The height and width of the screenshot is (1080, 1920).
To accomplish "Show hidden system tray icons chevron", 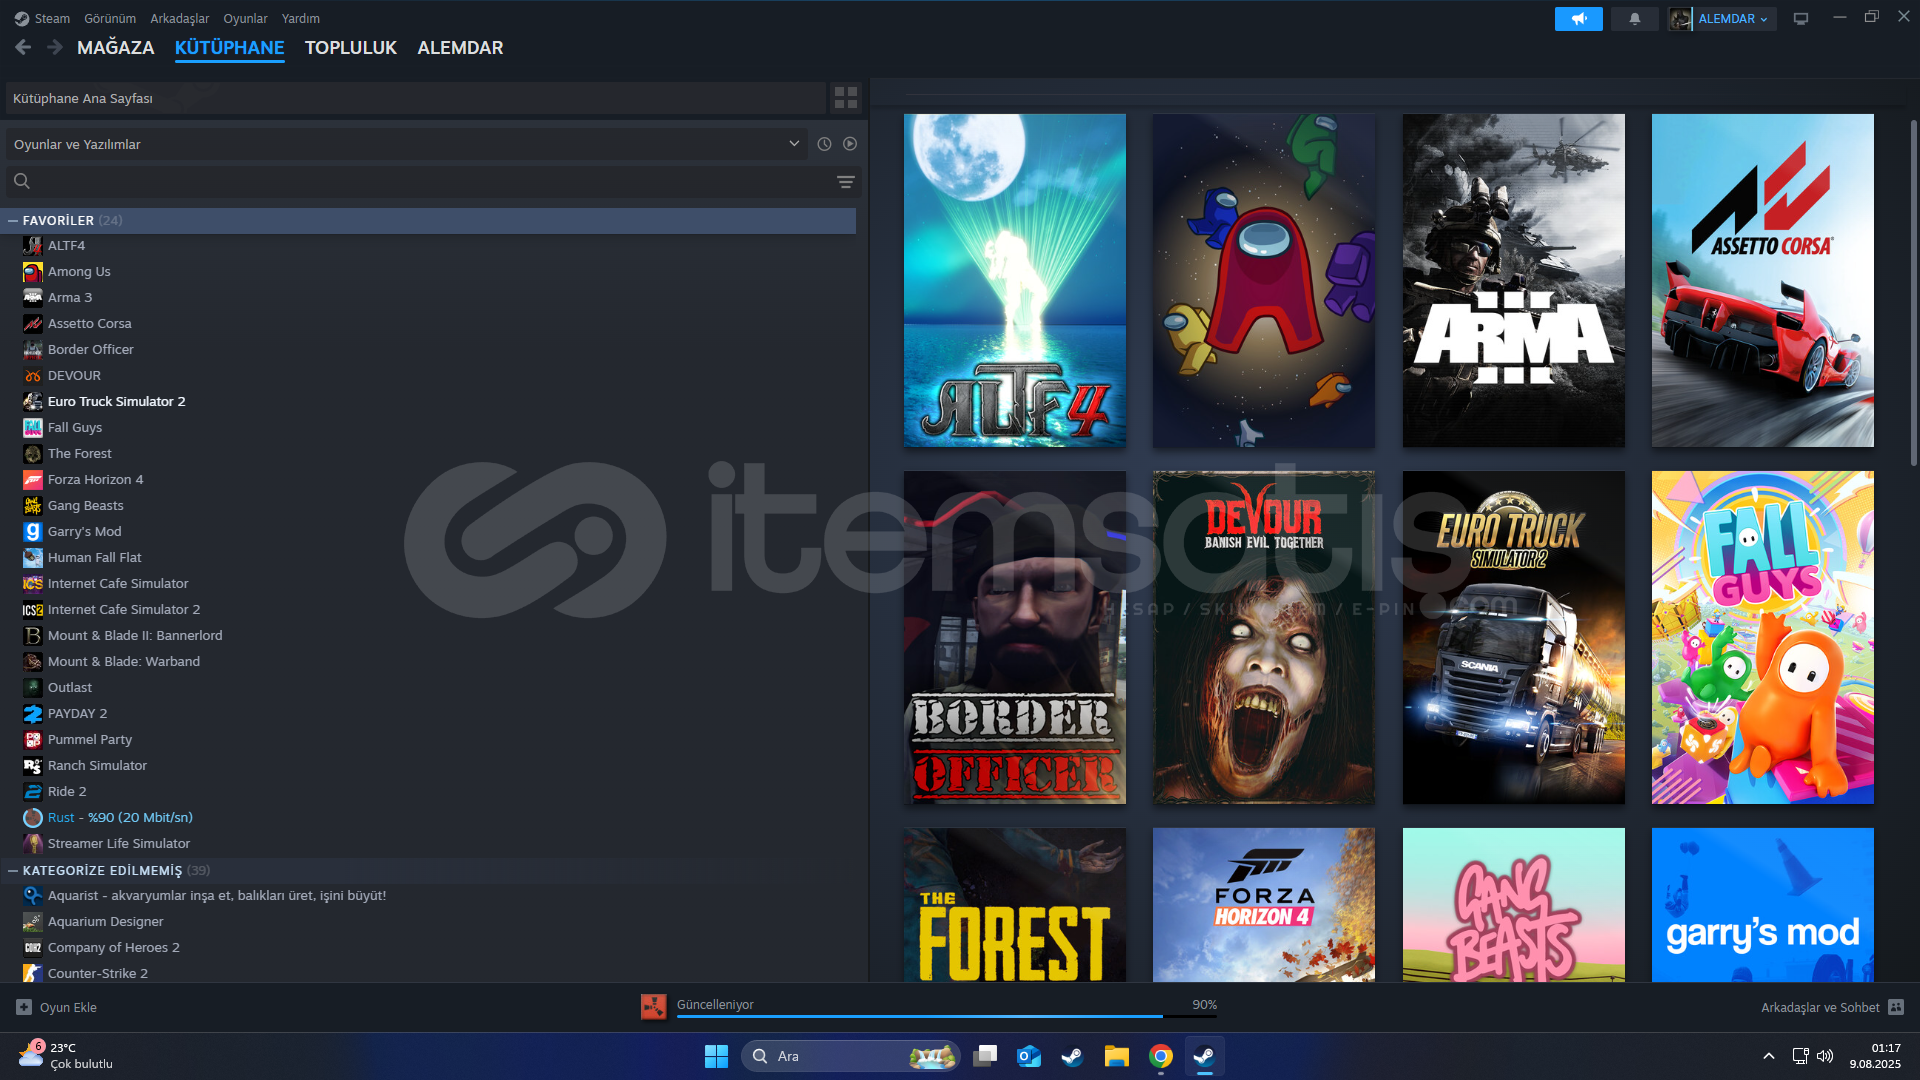I will click(1768, 1056).
